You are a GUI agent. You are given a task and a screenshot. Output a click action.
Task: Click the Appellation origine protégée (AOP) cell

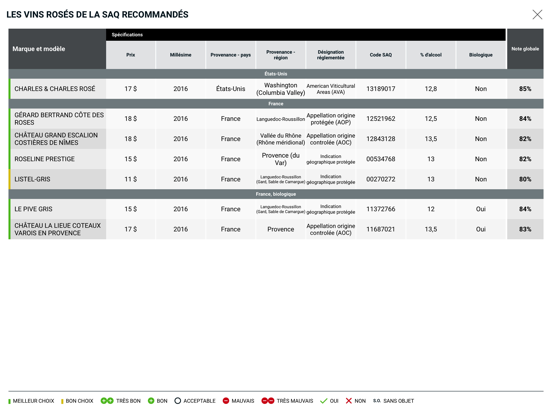click(331, 119)
